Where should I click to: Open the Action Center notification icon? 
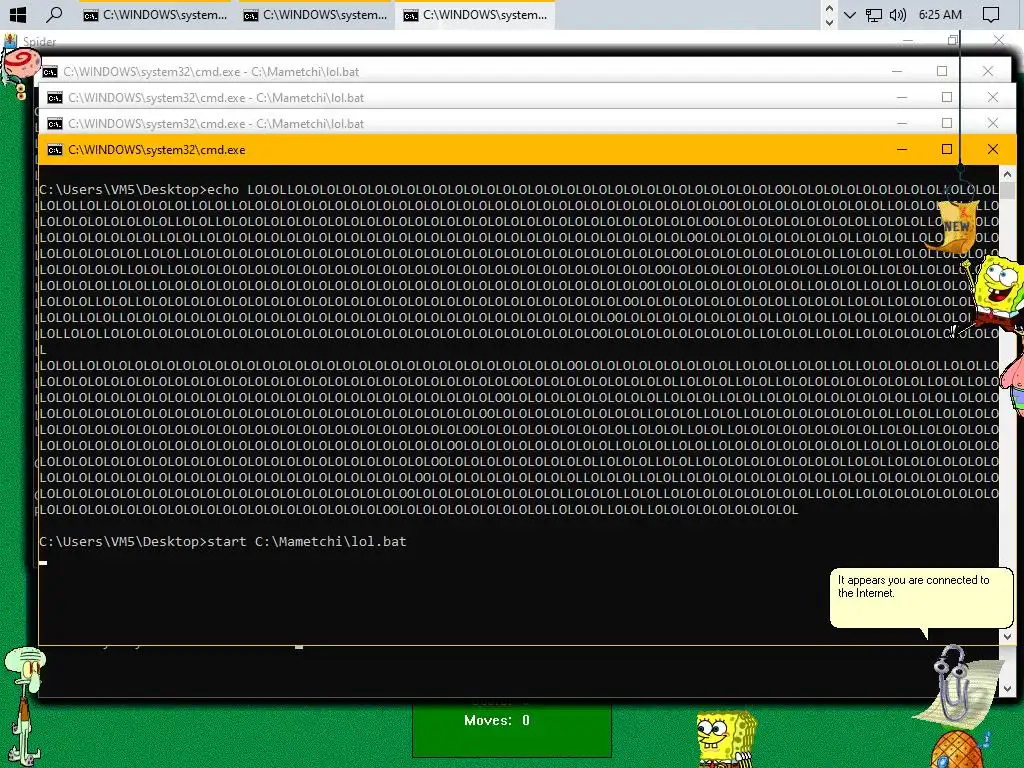point(991,15)
